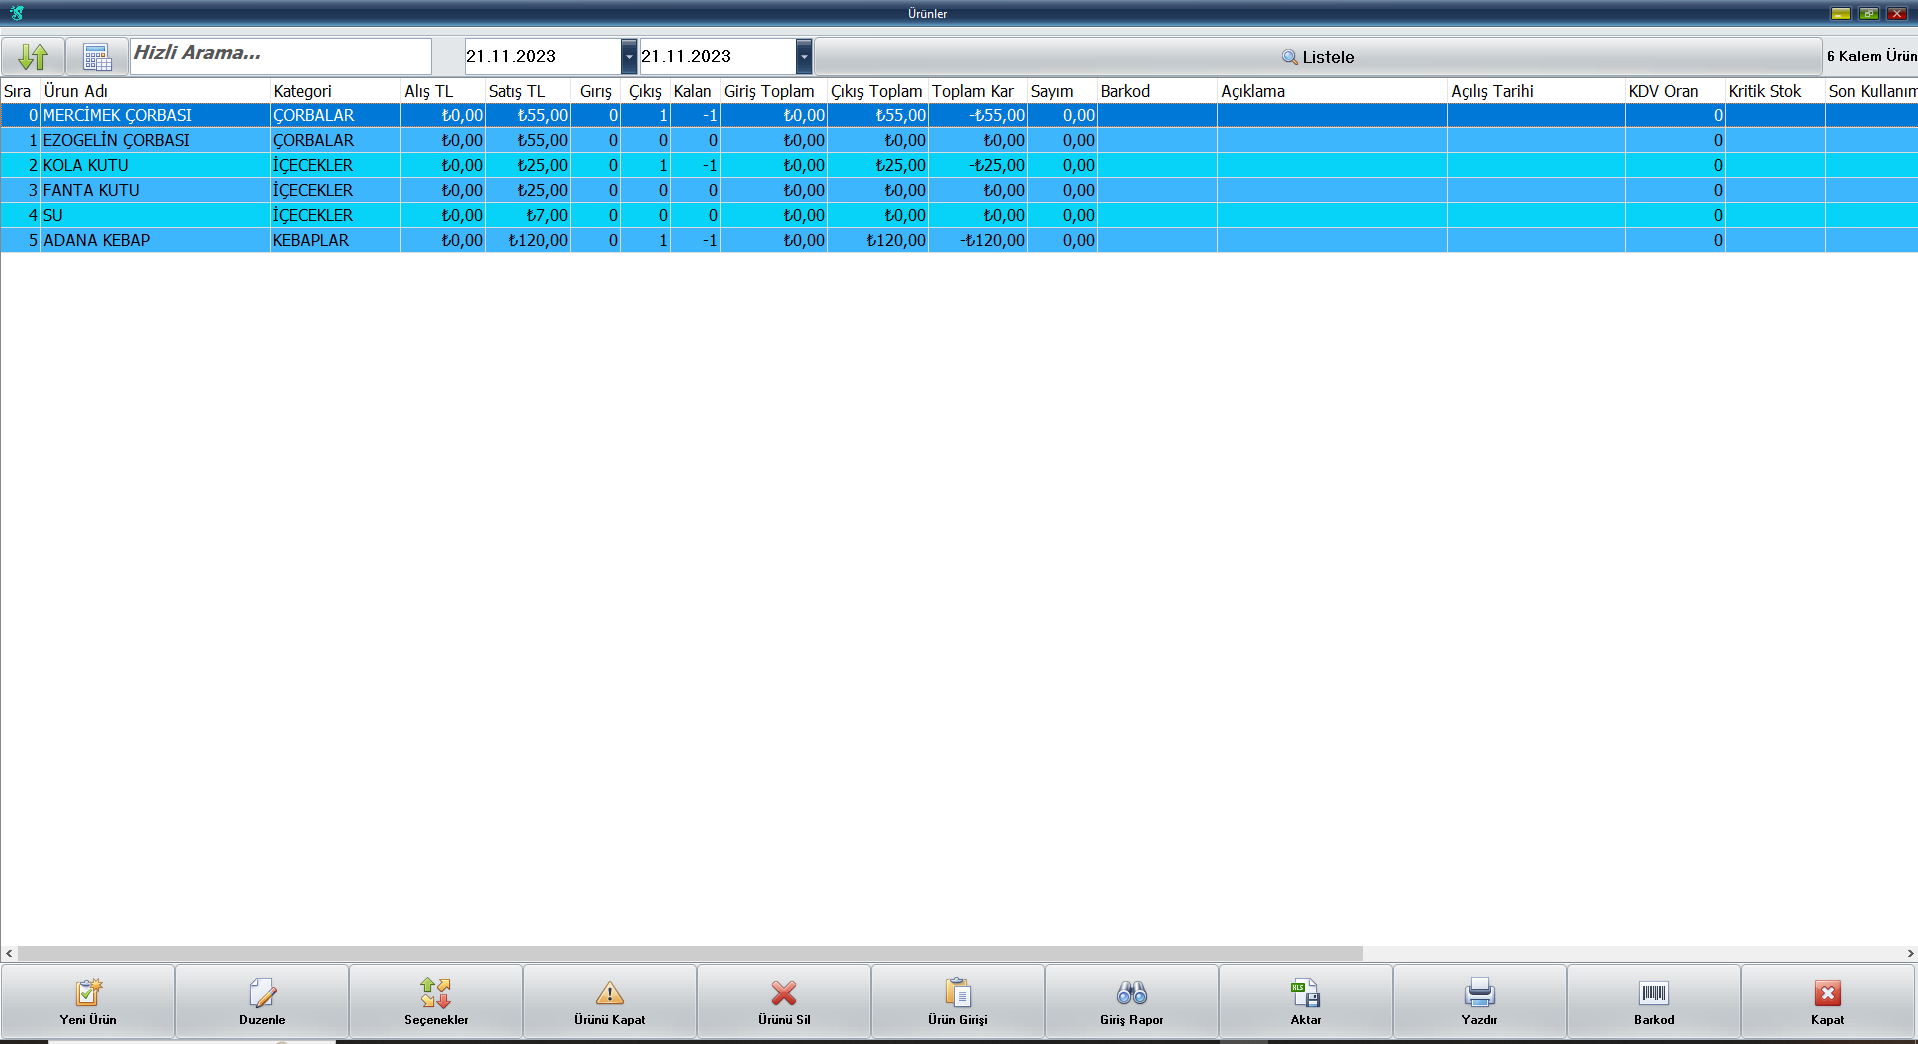1918x1044 pixels.
Task: Select the MERCİMEK ÇORBASI row
Action: click(x=959, y=115)
